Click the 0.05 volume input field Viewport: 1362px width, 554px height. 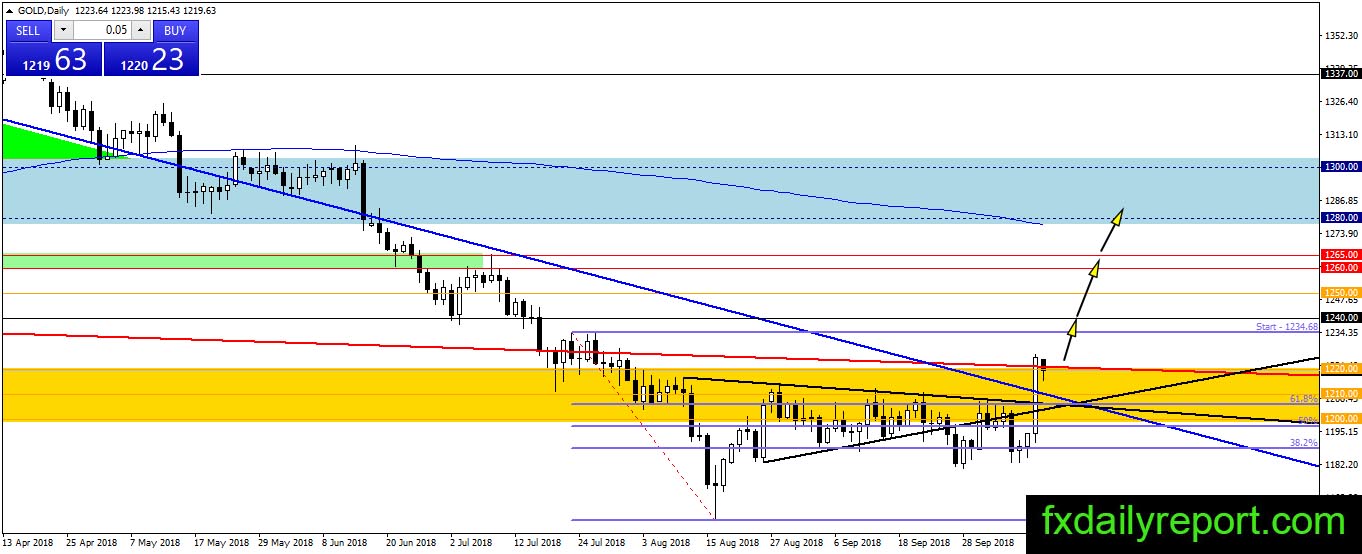tap(101, 30)
